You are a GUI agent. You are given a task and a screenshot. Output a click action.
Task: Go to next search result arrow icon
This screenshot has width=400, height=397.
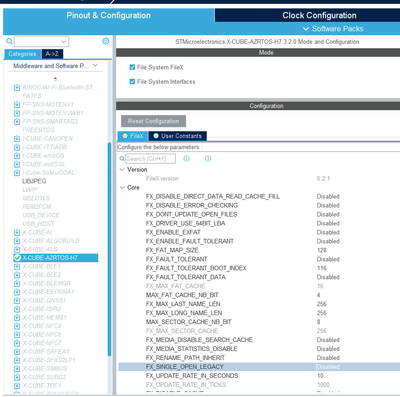(x=208, y=159)
